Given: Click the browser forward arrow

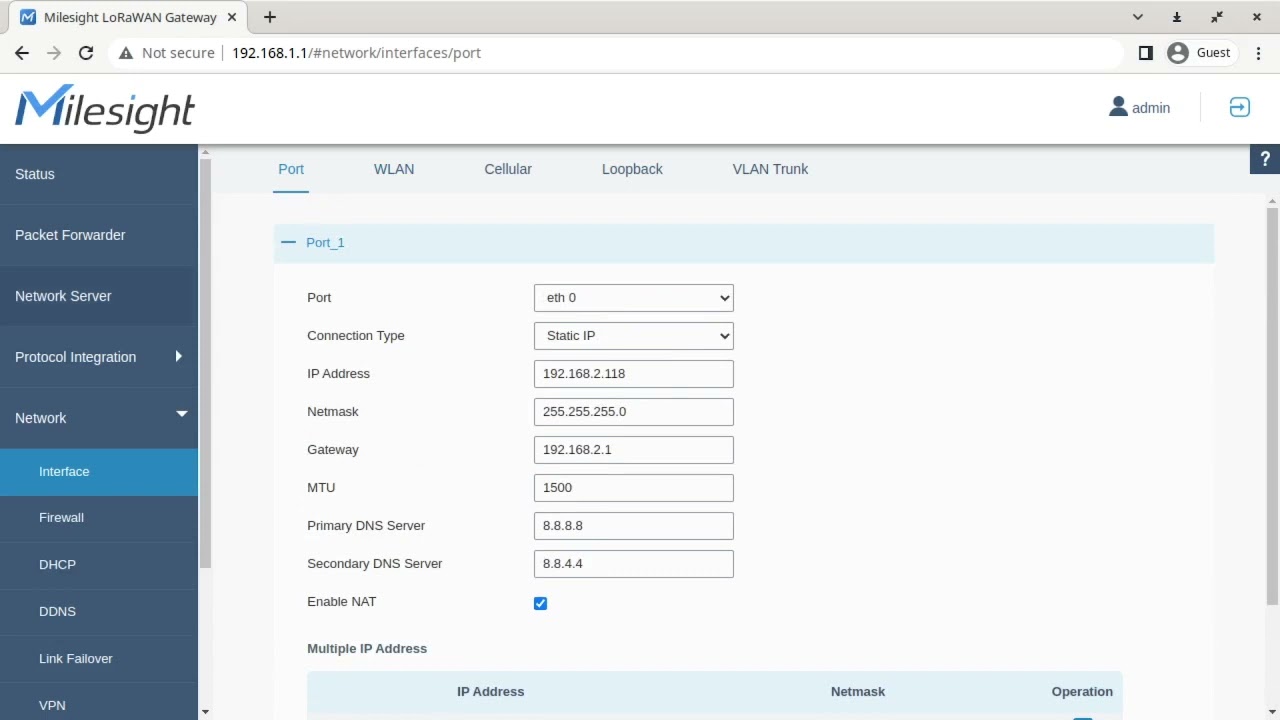Looking at the screenshot, I should [54, 53].
